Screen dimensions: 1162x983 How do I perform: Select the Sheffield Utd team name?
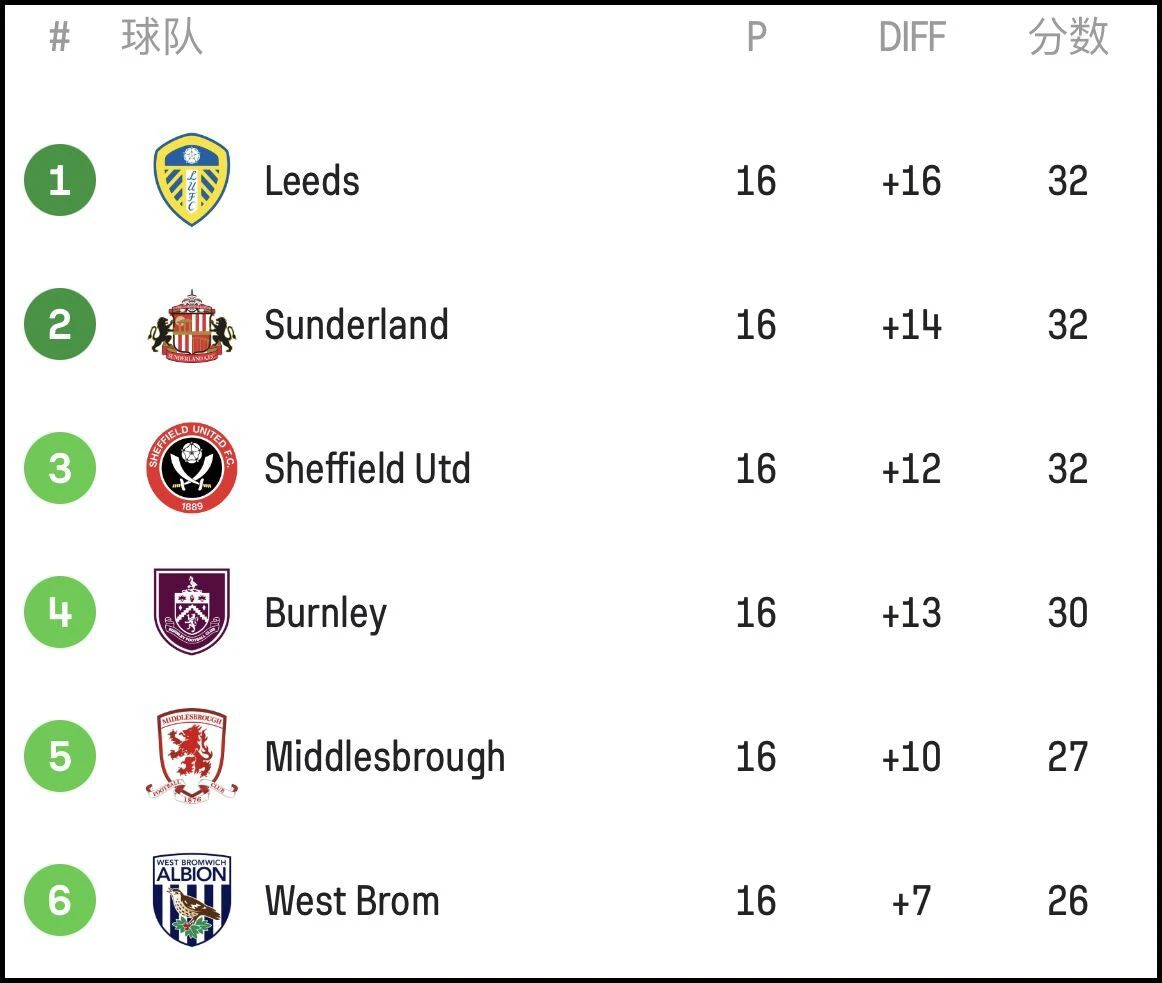(x=368, y=469)
